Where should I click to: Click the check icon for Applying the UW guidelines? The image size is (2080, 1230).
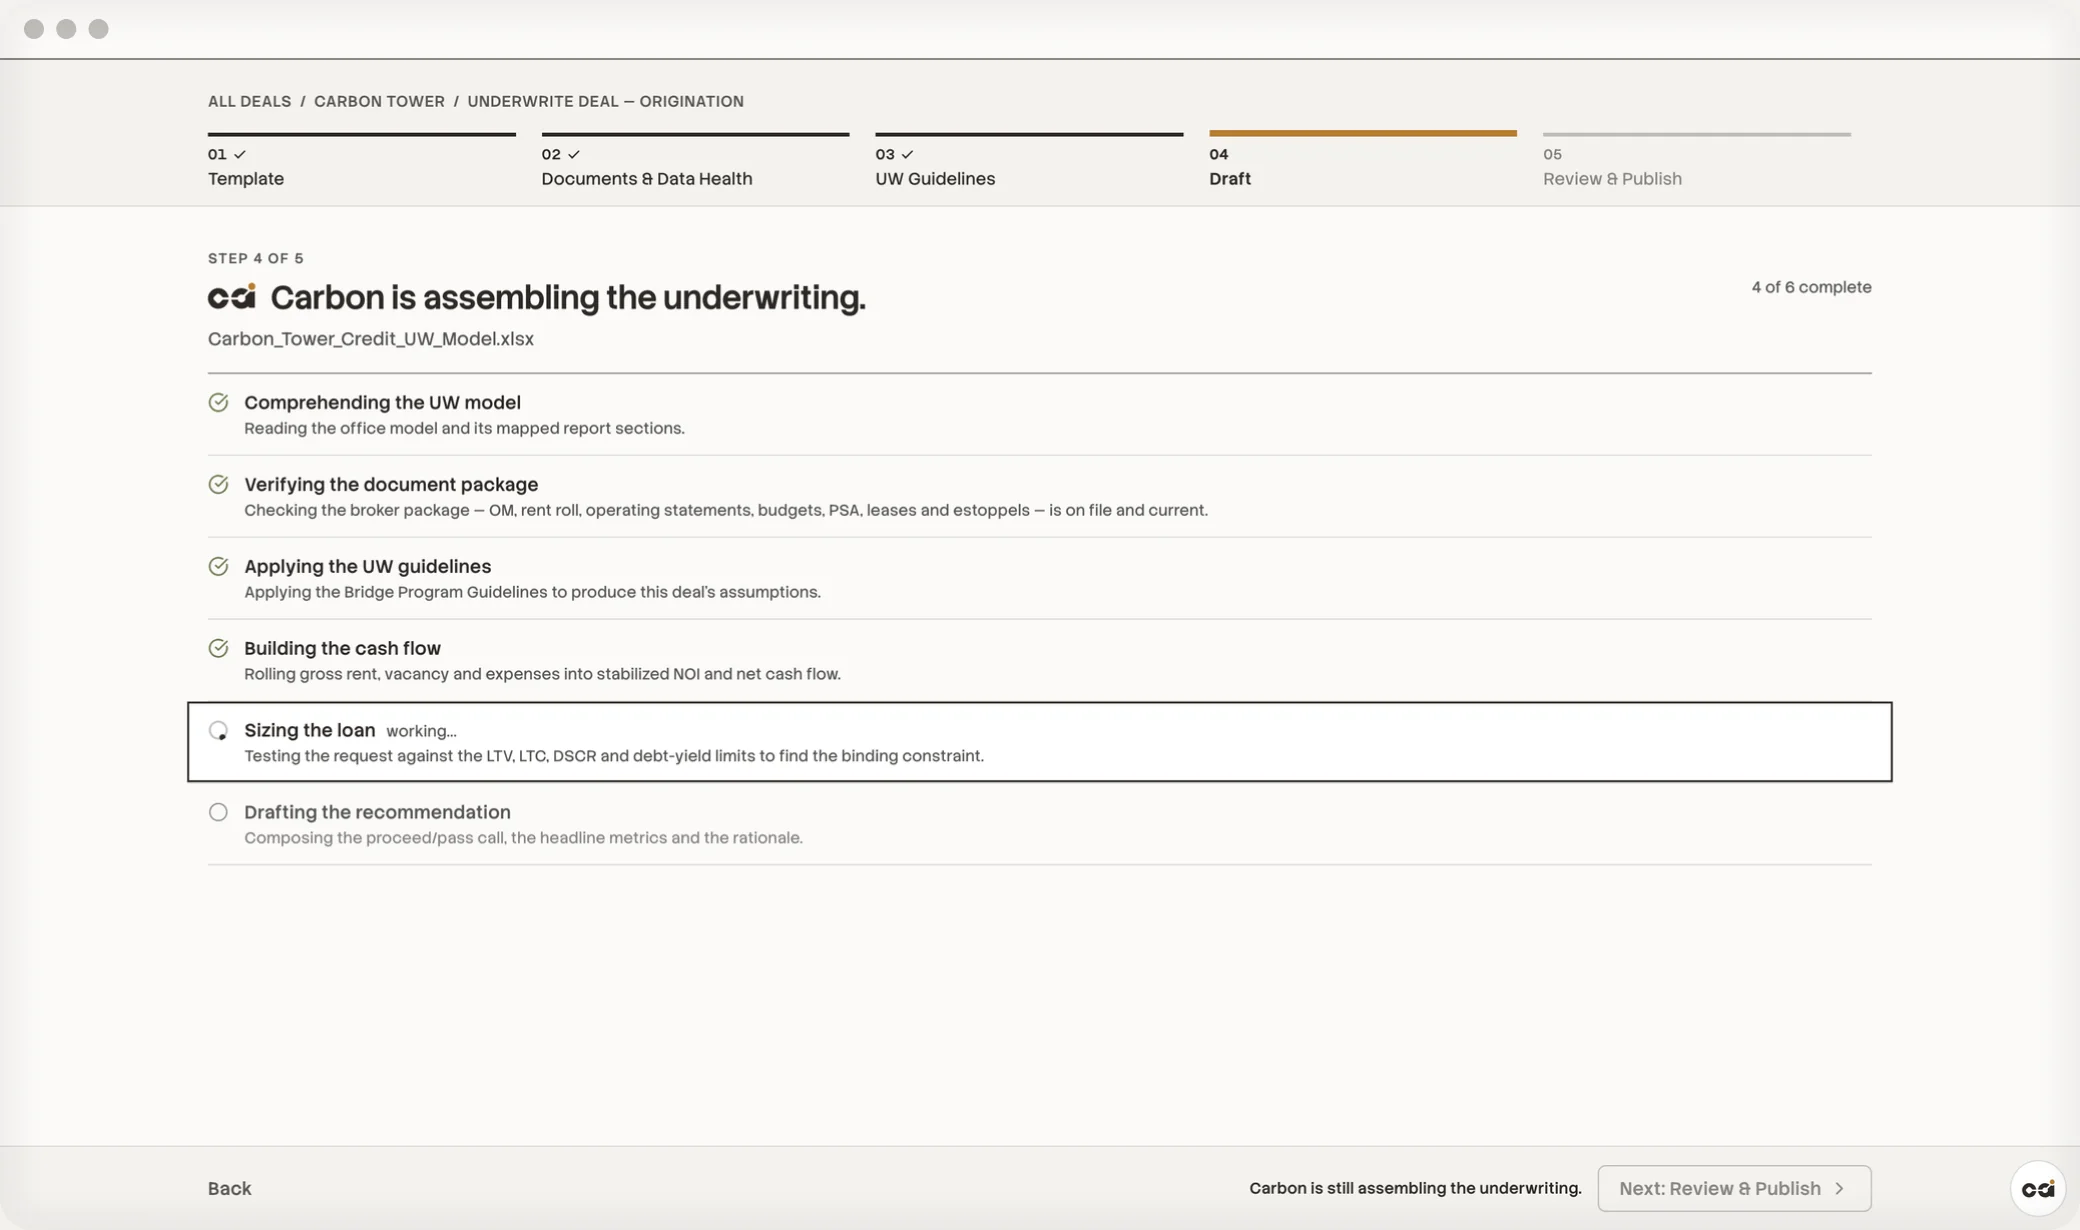[x=218, y=566]
